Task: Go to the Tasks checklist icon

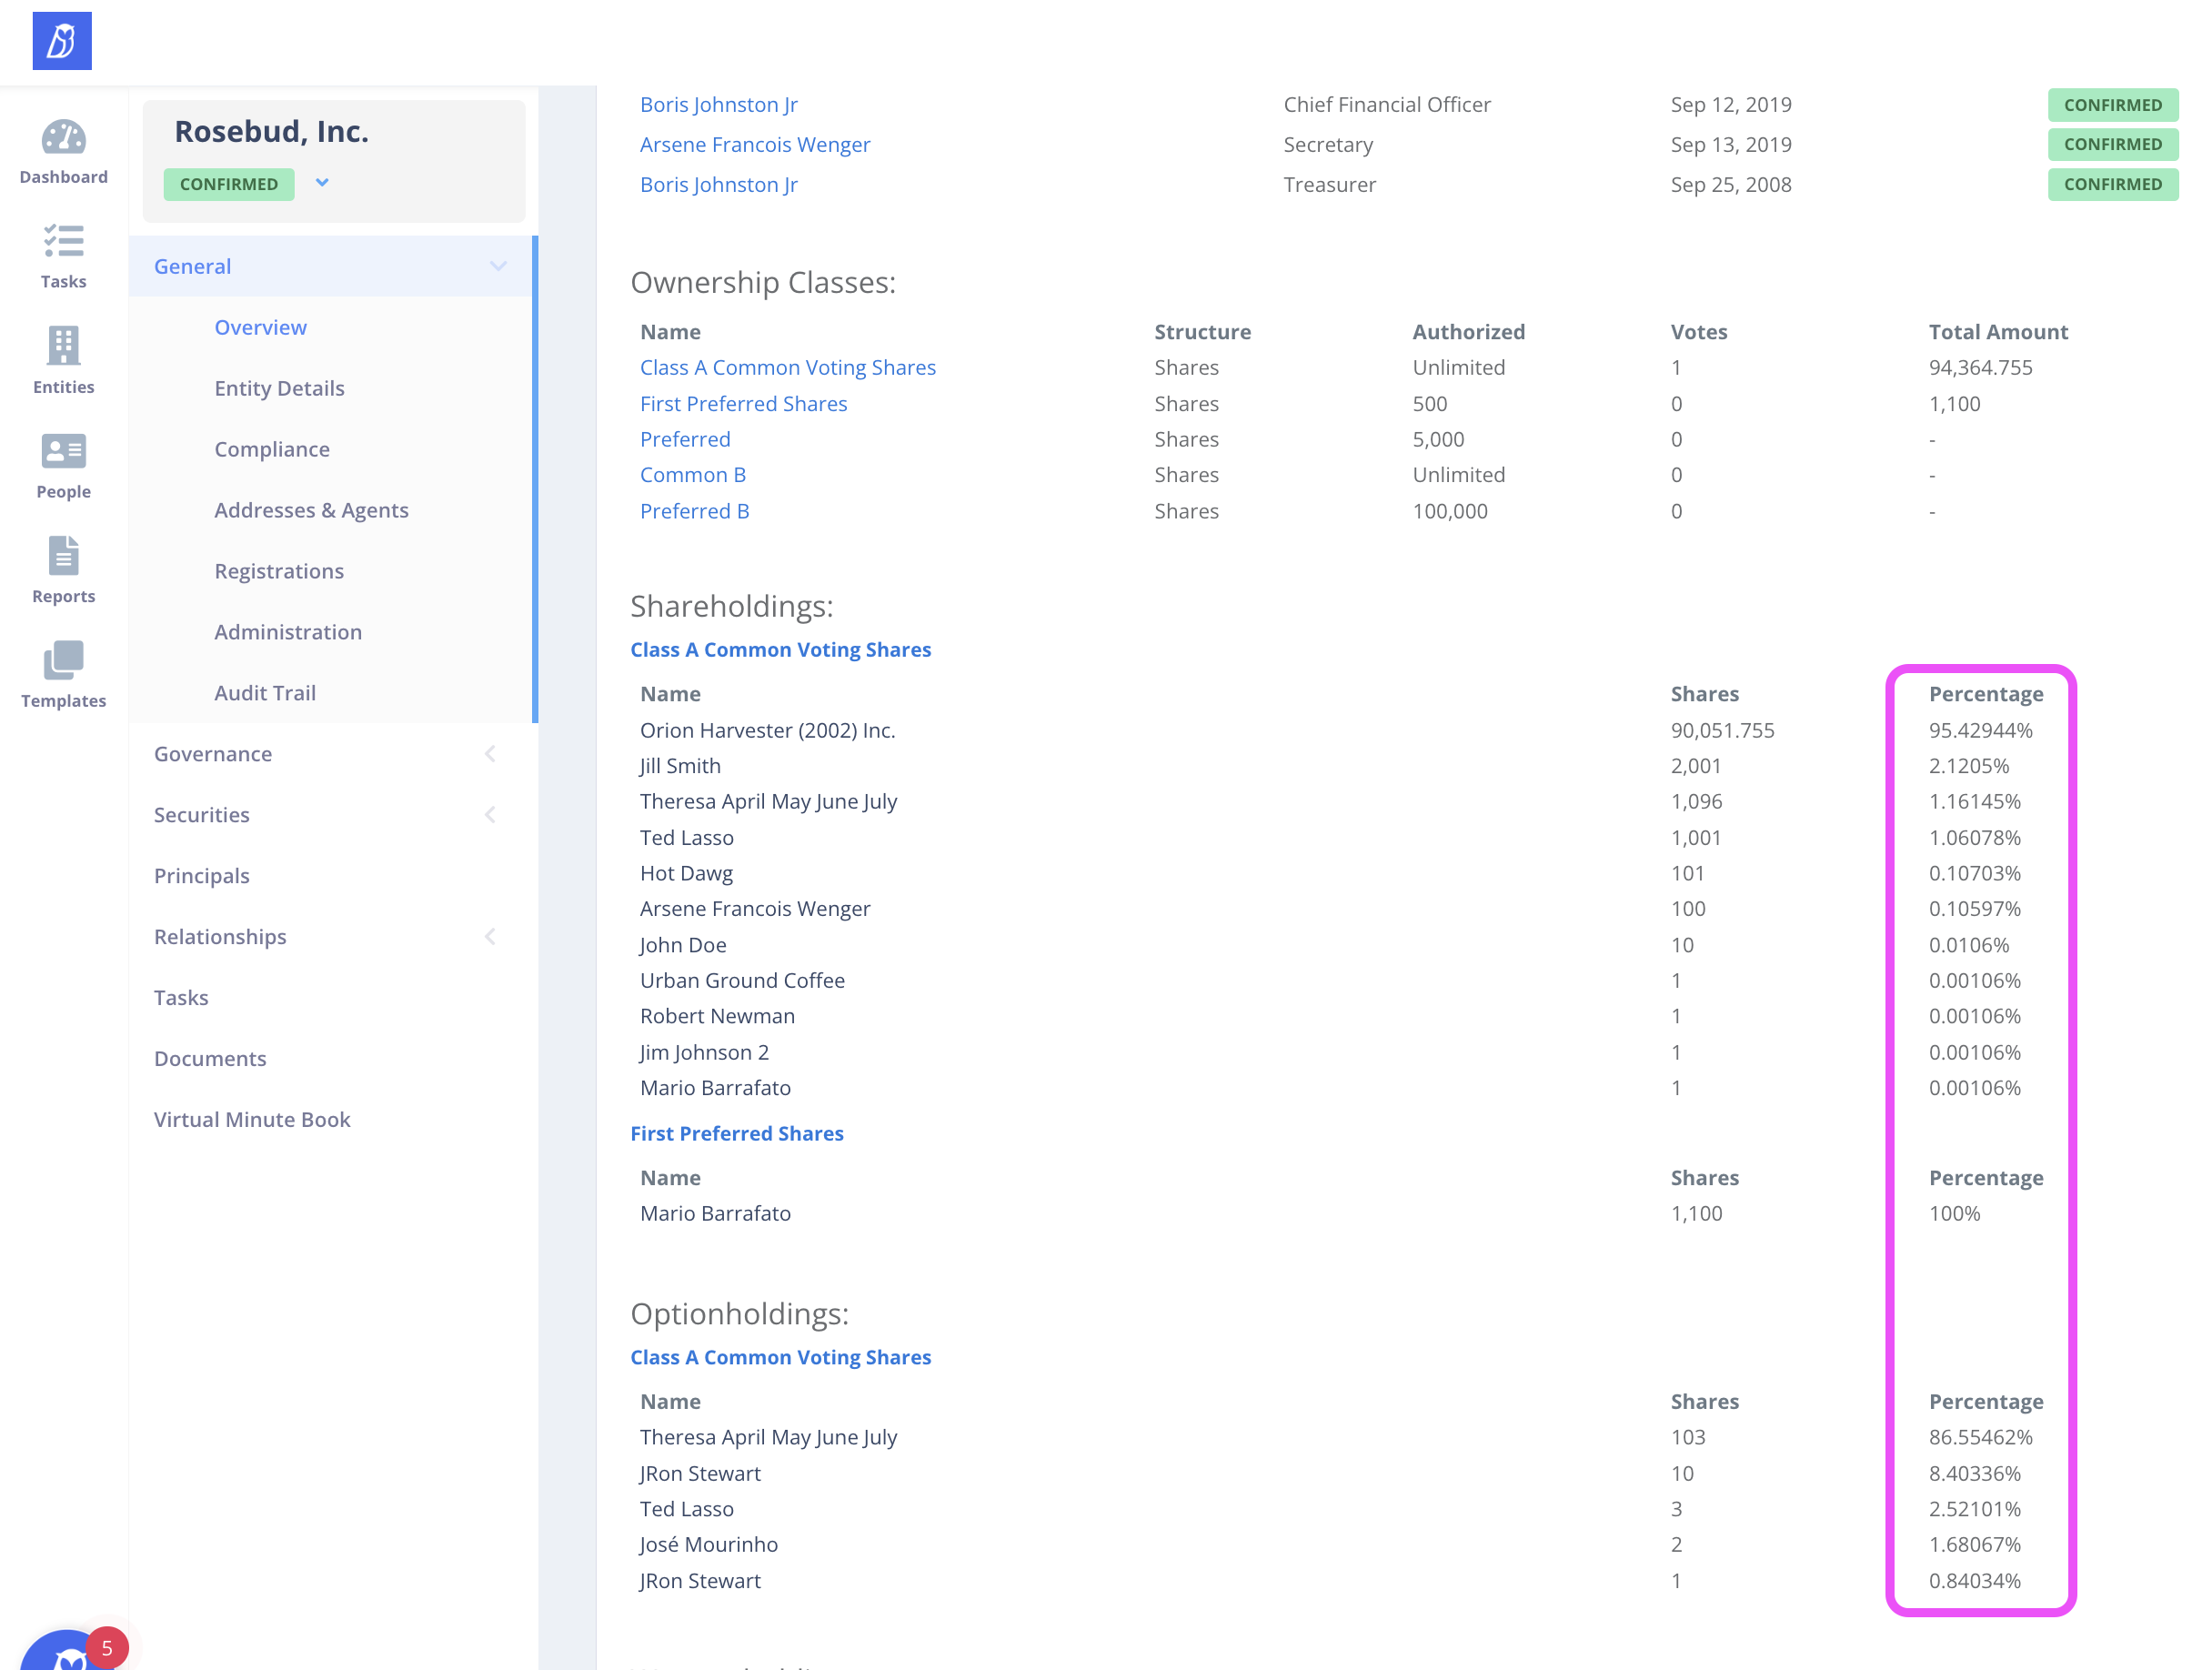Action: coord(63,242)
